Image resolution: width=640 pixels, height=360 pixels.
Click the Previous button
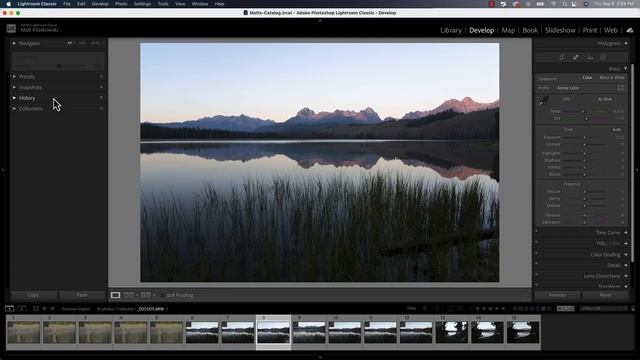point(558,295)
